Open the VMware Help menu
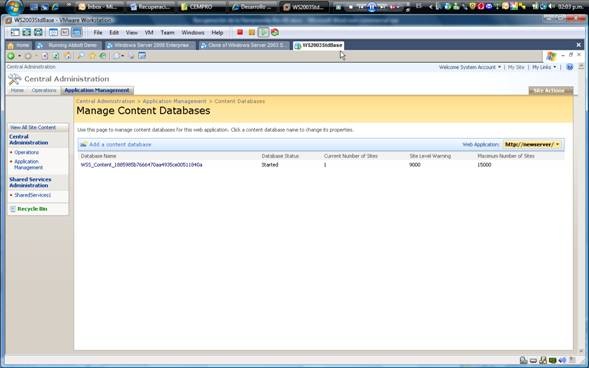The height and width of the screenshot is (368, 589). click(217, 33)
